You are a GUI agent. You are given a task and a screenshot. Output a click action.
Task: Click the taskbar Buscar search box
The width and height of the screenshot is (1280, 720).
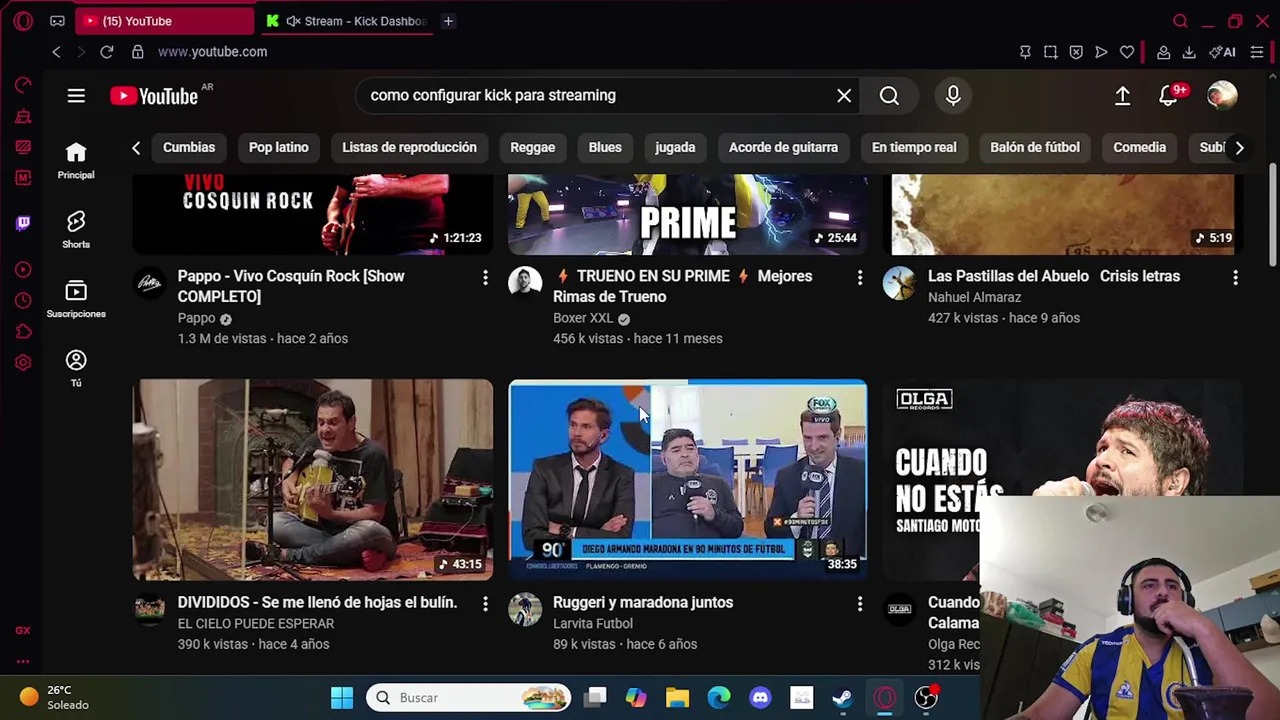[x=468, y=698]
